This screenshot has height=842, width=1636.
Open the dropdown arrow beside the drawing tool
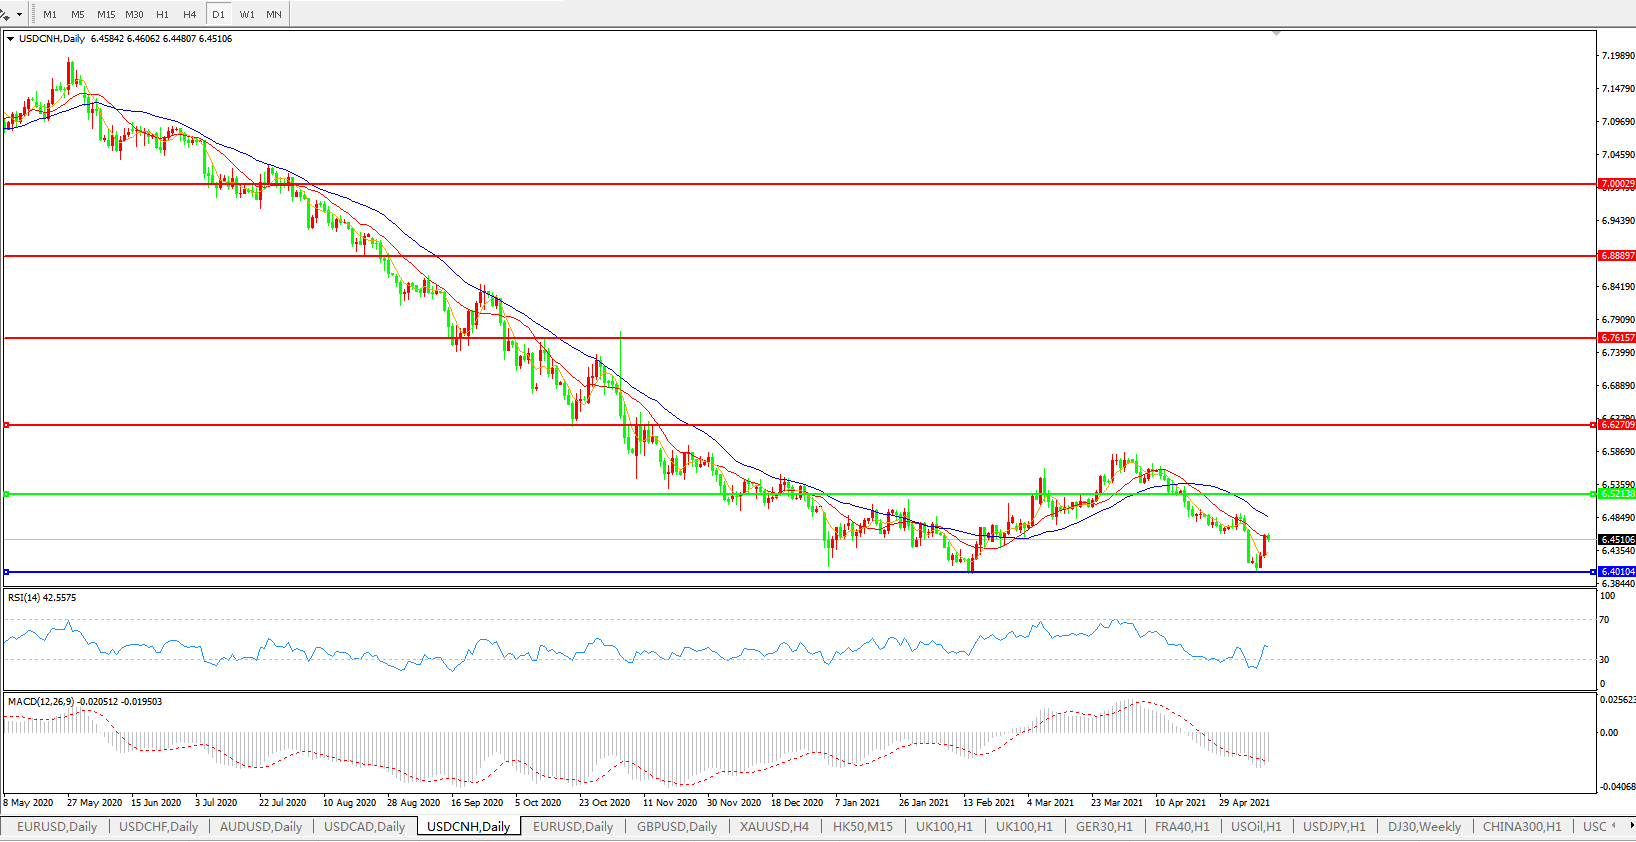[x=19, y=14]
